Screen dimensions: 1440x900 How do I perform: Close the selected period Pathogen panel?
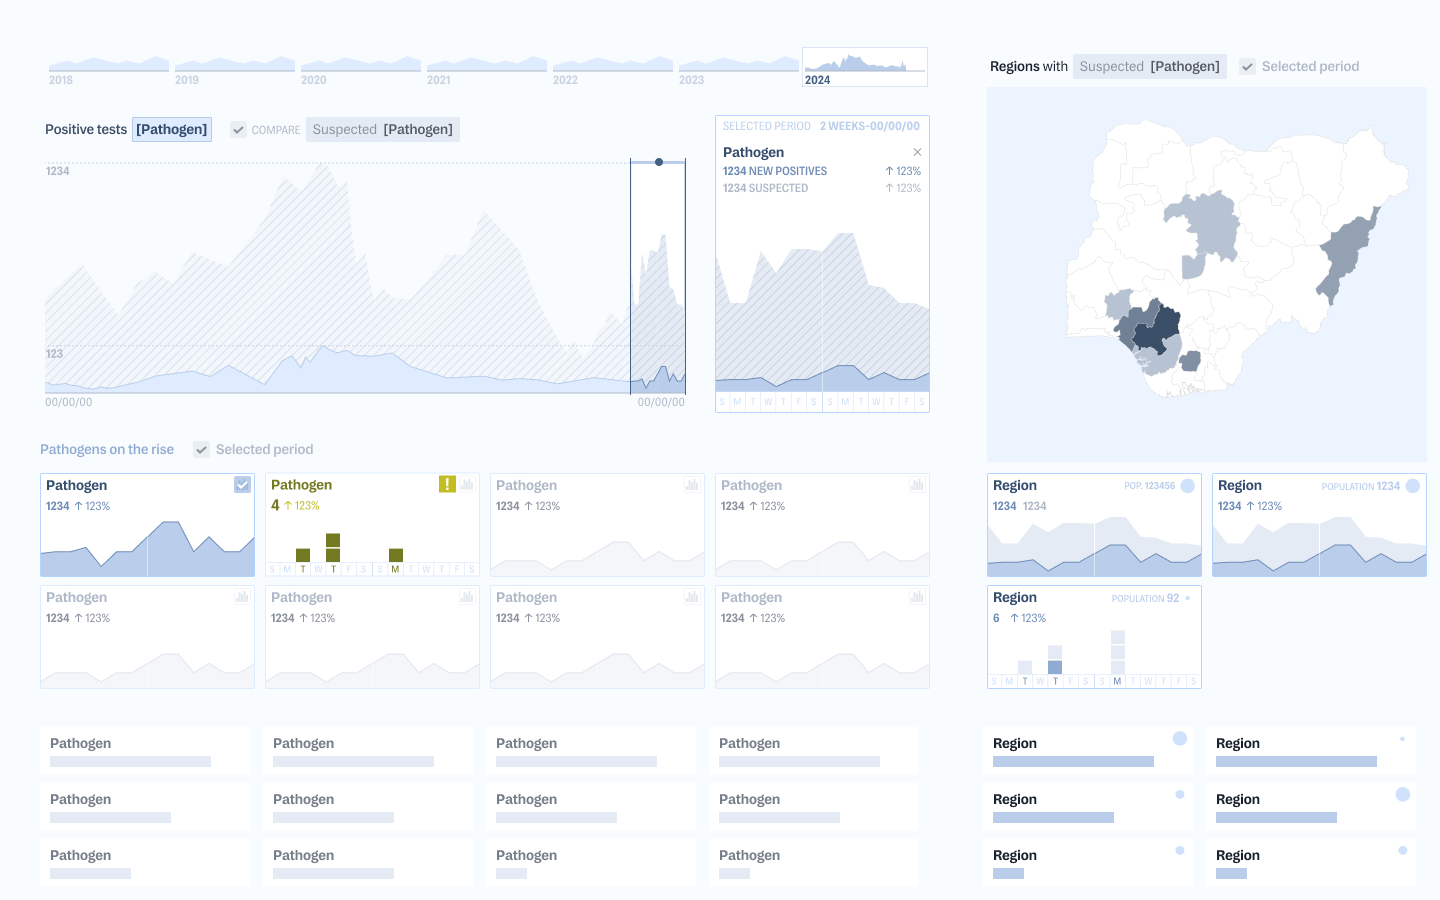pos(917,153)
